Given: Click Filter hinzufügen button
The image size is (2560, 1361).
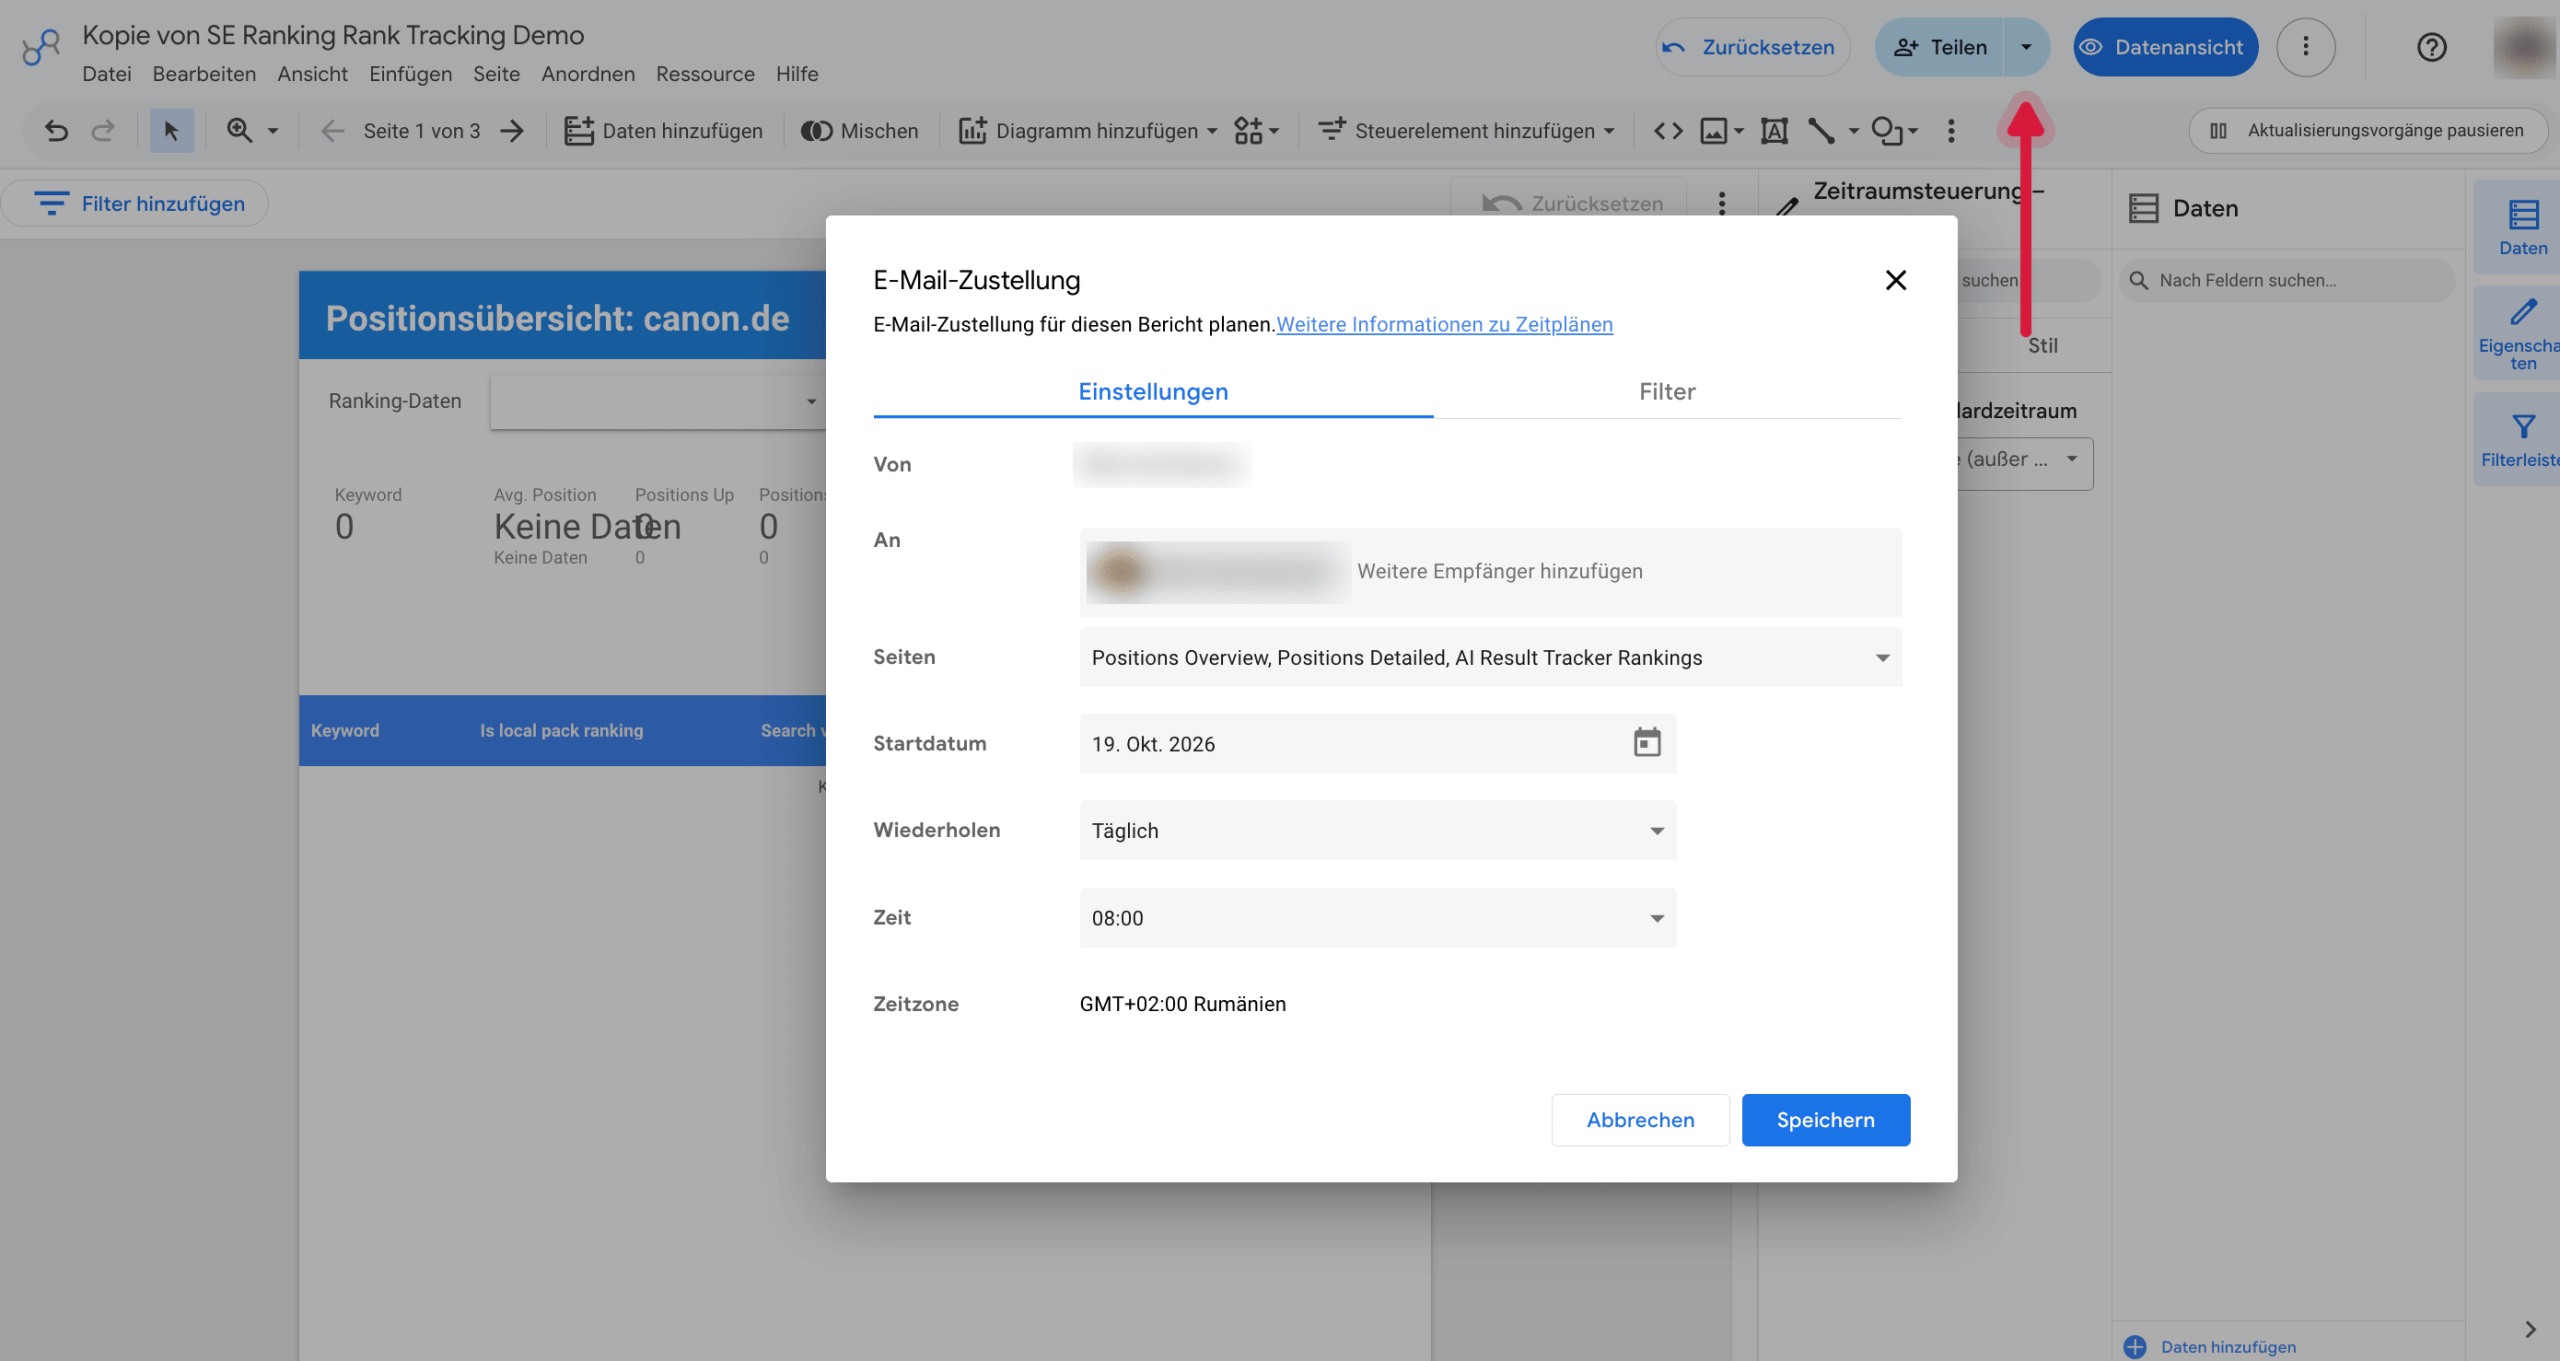Looking at the screenshot, I should point(136,203).
